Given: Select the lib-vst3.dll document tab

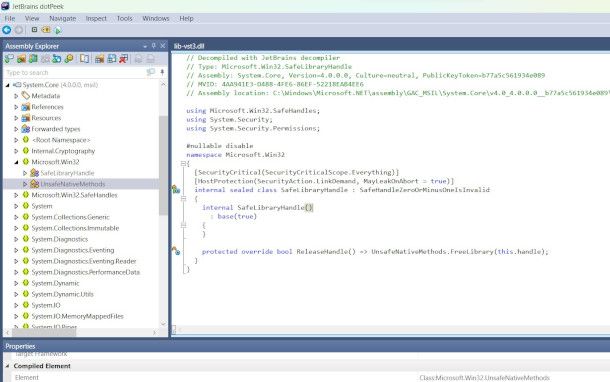Looking at the screenshot, I should click(189, 46).
